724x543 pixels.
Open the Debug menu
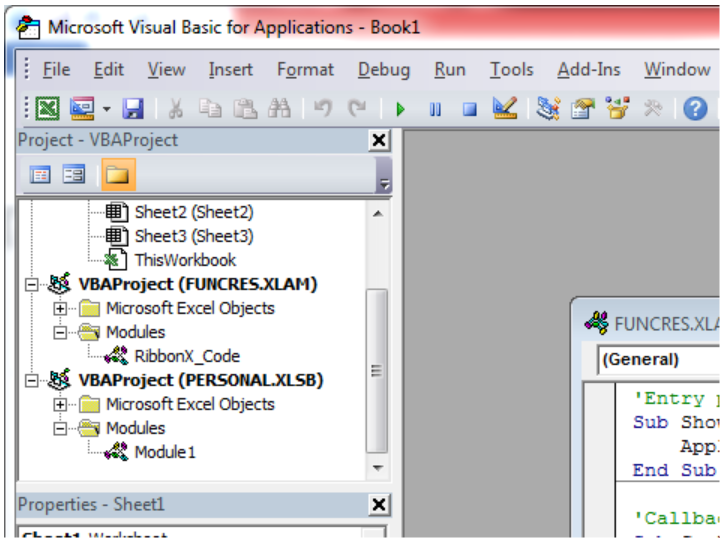point(384,70)
